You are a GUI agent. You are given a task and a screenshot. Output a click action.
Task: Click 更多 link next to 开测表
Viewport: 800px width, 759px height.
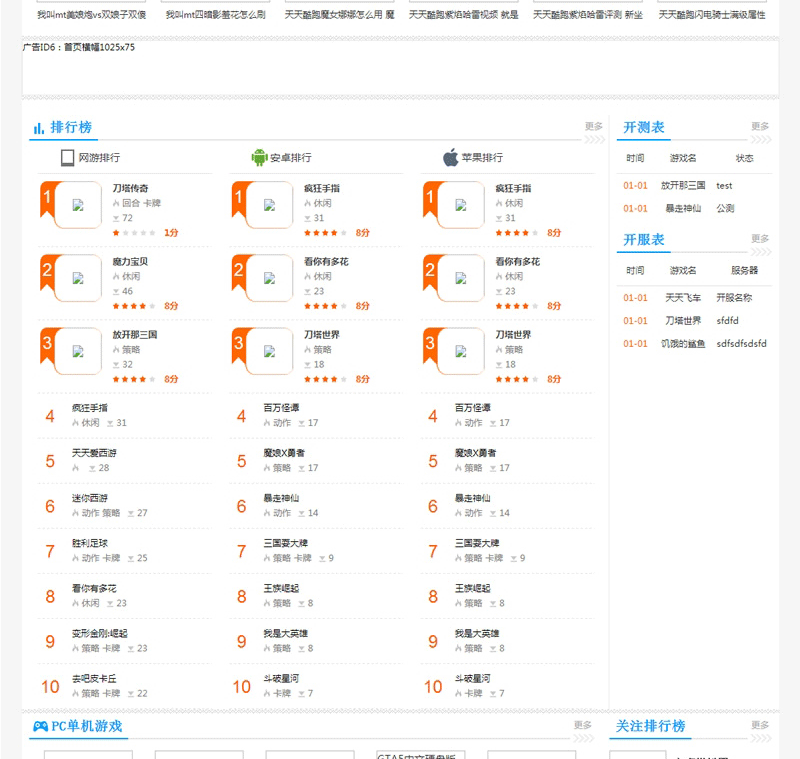click(x=760, y=126)
